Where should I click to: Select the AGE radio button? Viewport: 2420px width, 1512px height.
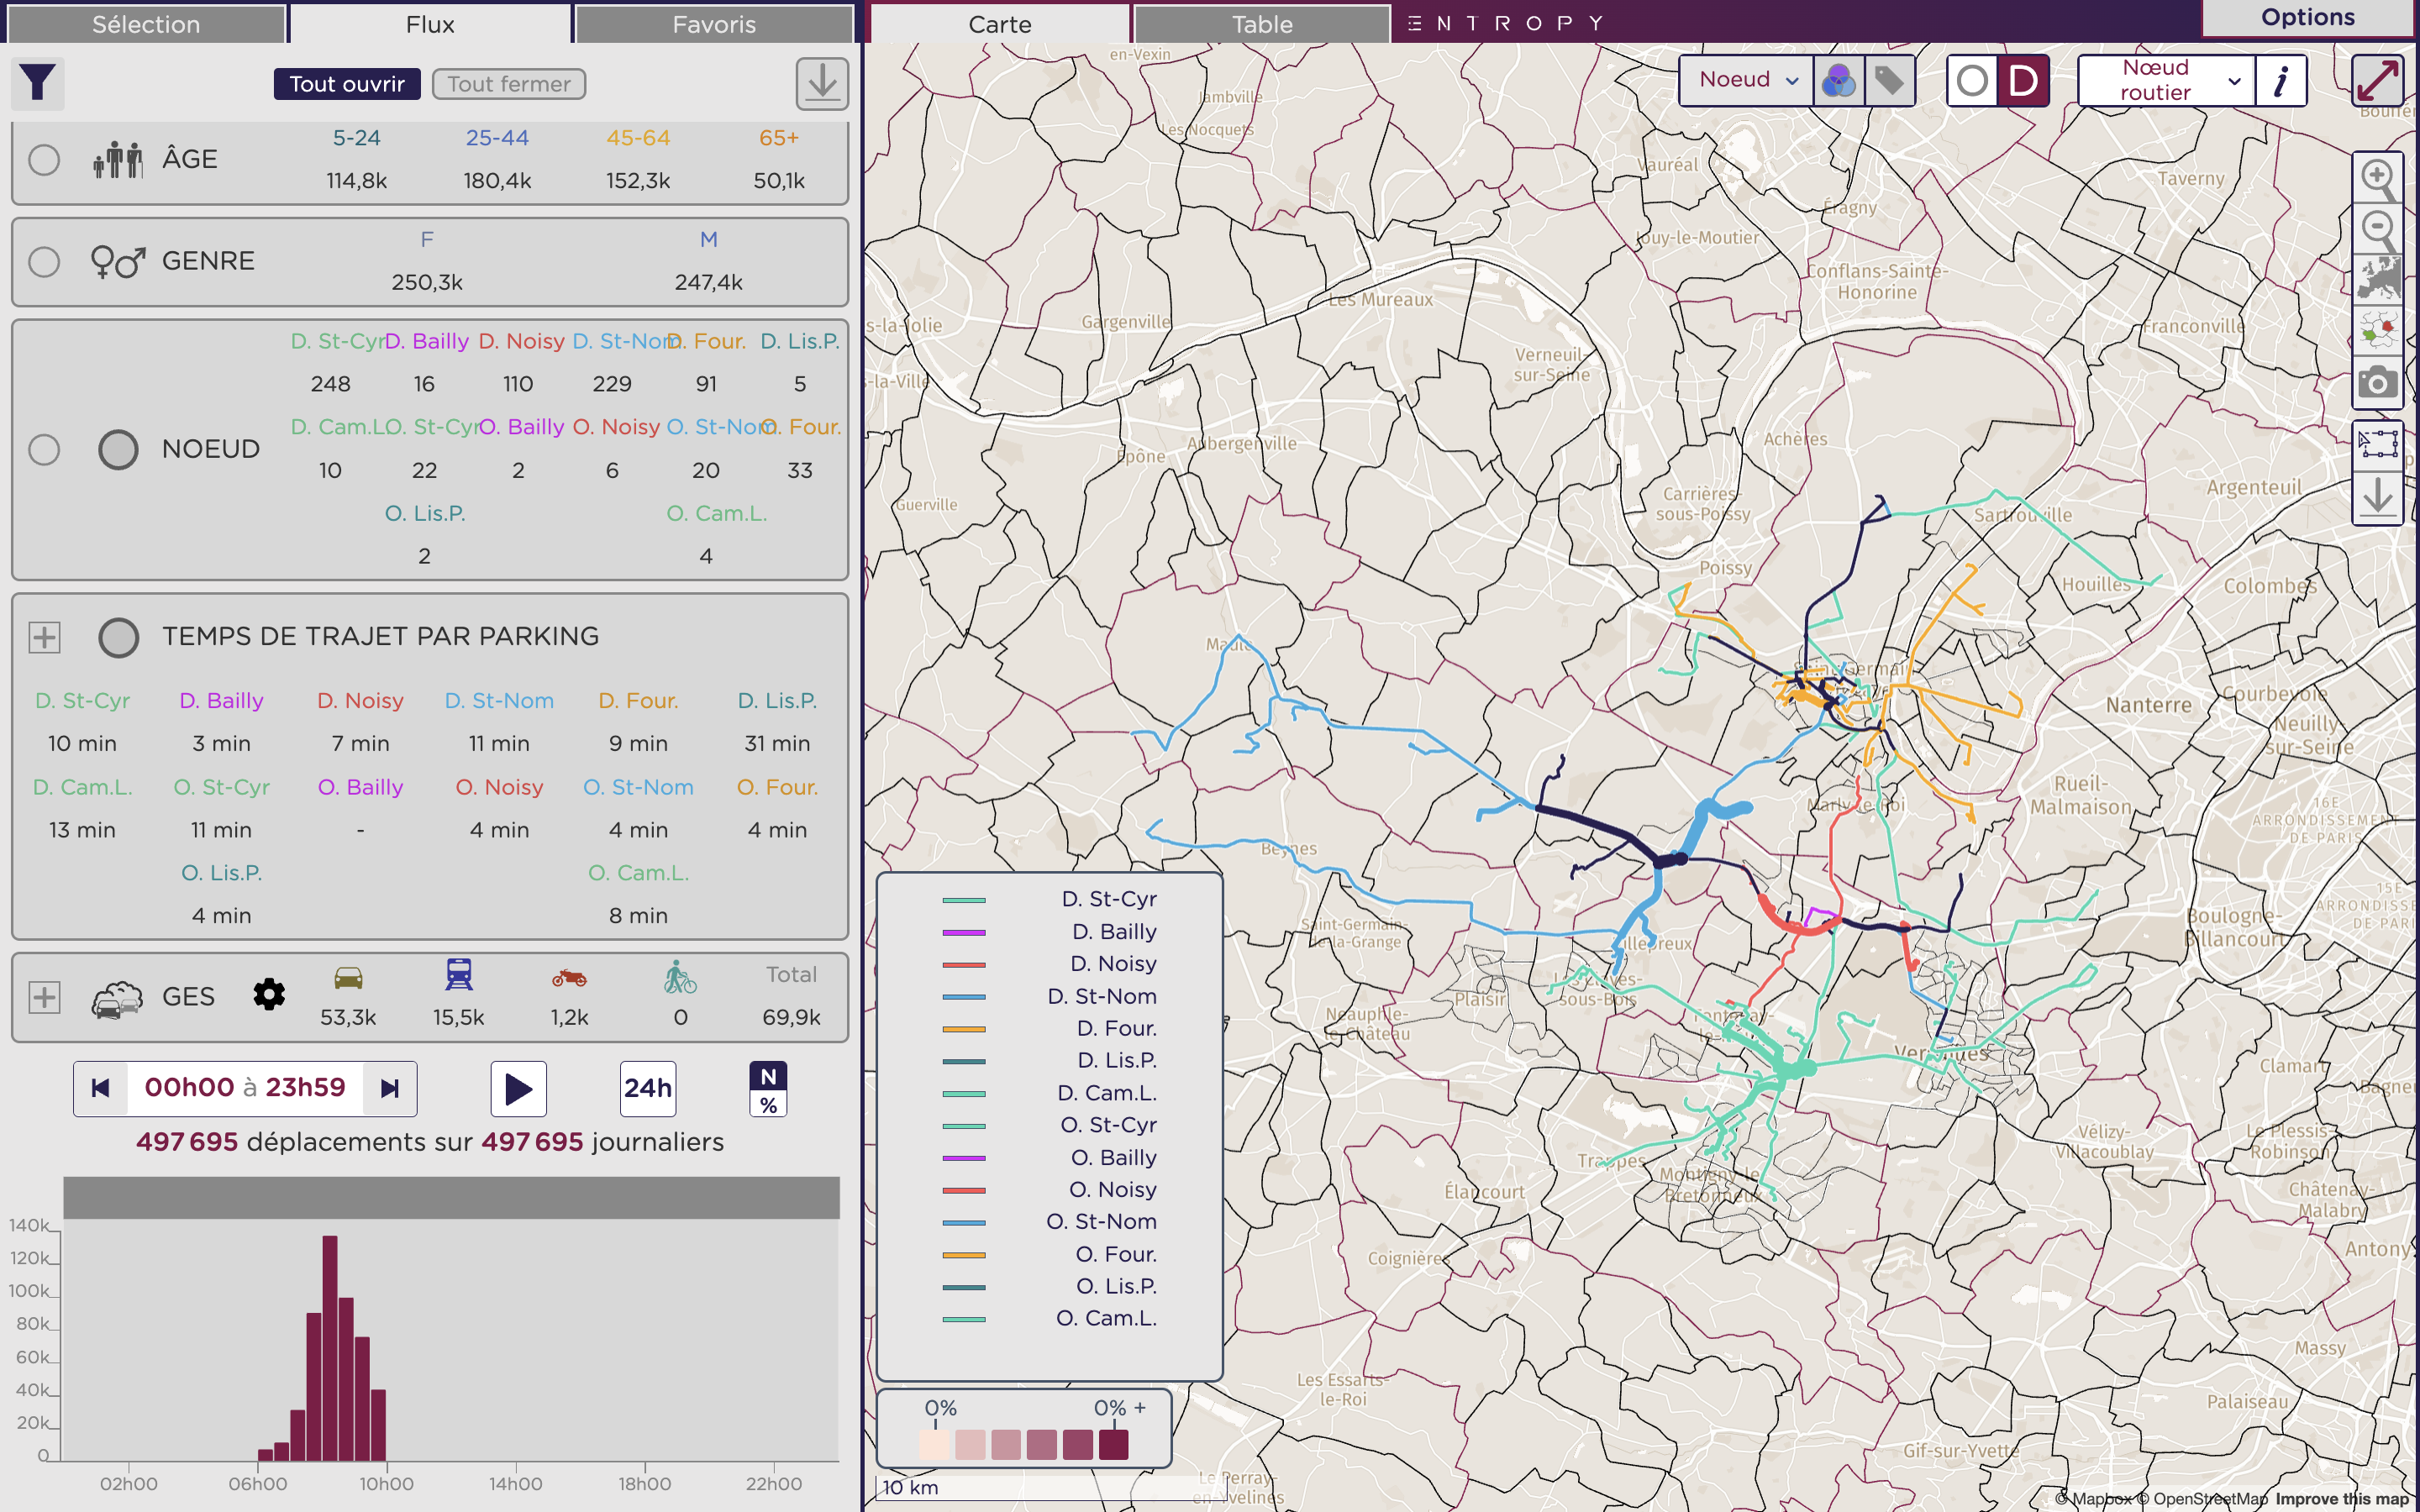(x=44, y=160)
